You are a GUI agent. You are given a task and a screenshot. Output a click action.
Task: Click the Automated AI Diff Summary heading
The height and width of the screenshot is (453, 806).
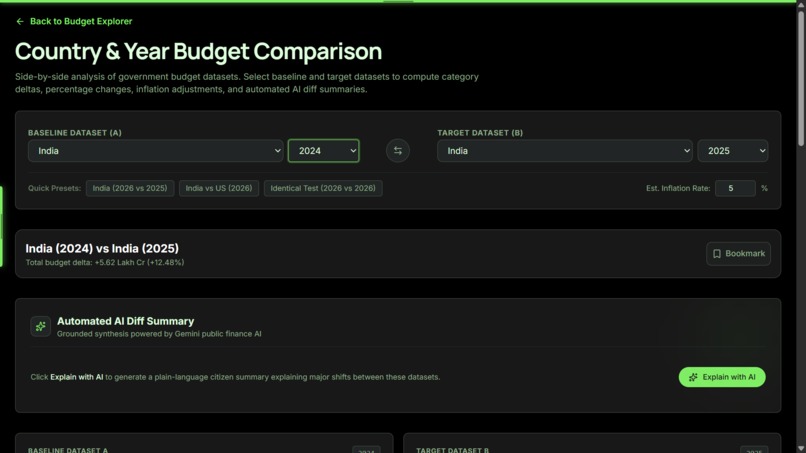point(125,321)
